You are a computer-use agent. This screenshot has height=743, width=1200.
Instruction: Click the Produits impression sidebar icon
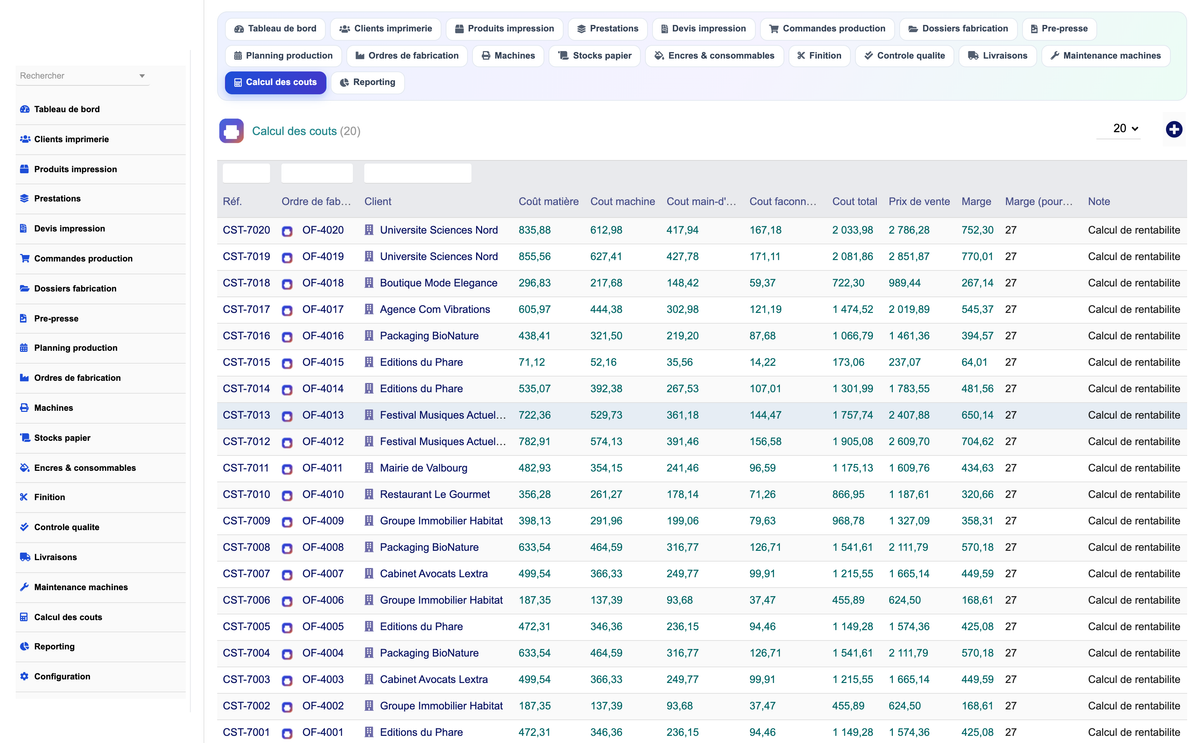(x=25, y=169)
